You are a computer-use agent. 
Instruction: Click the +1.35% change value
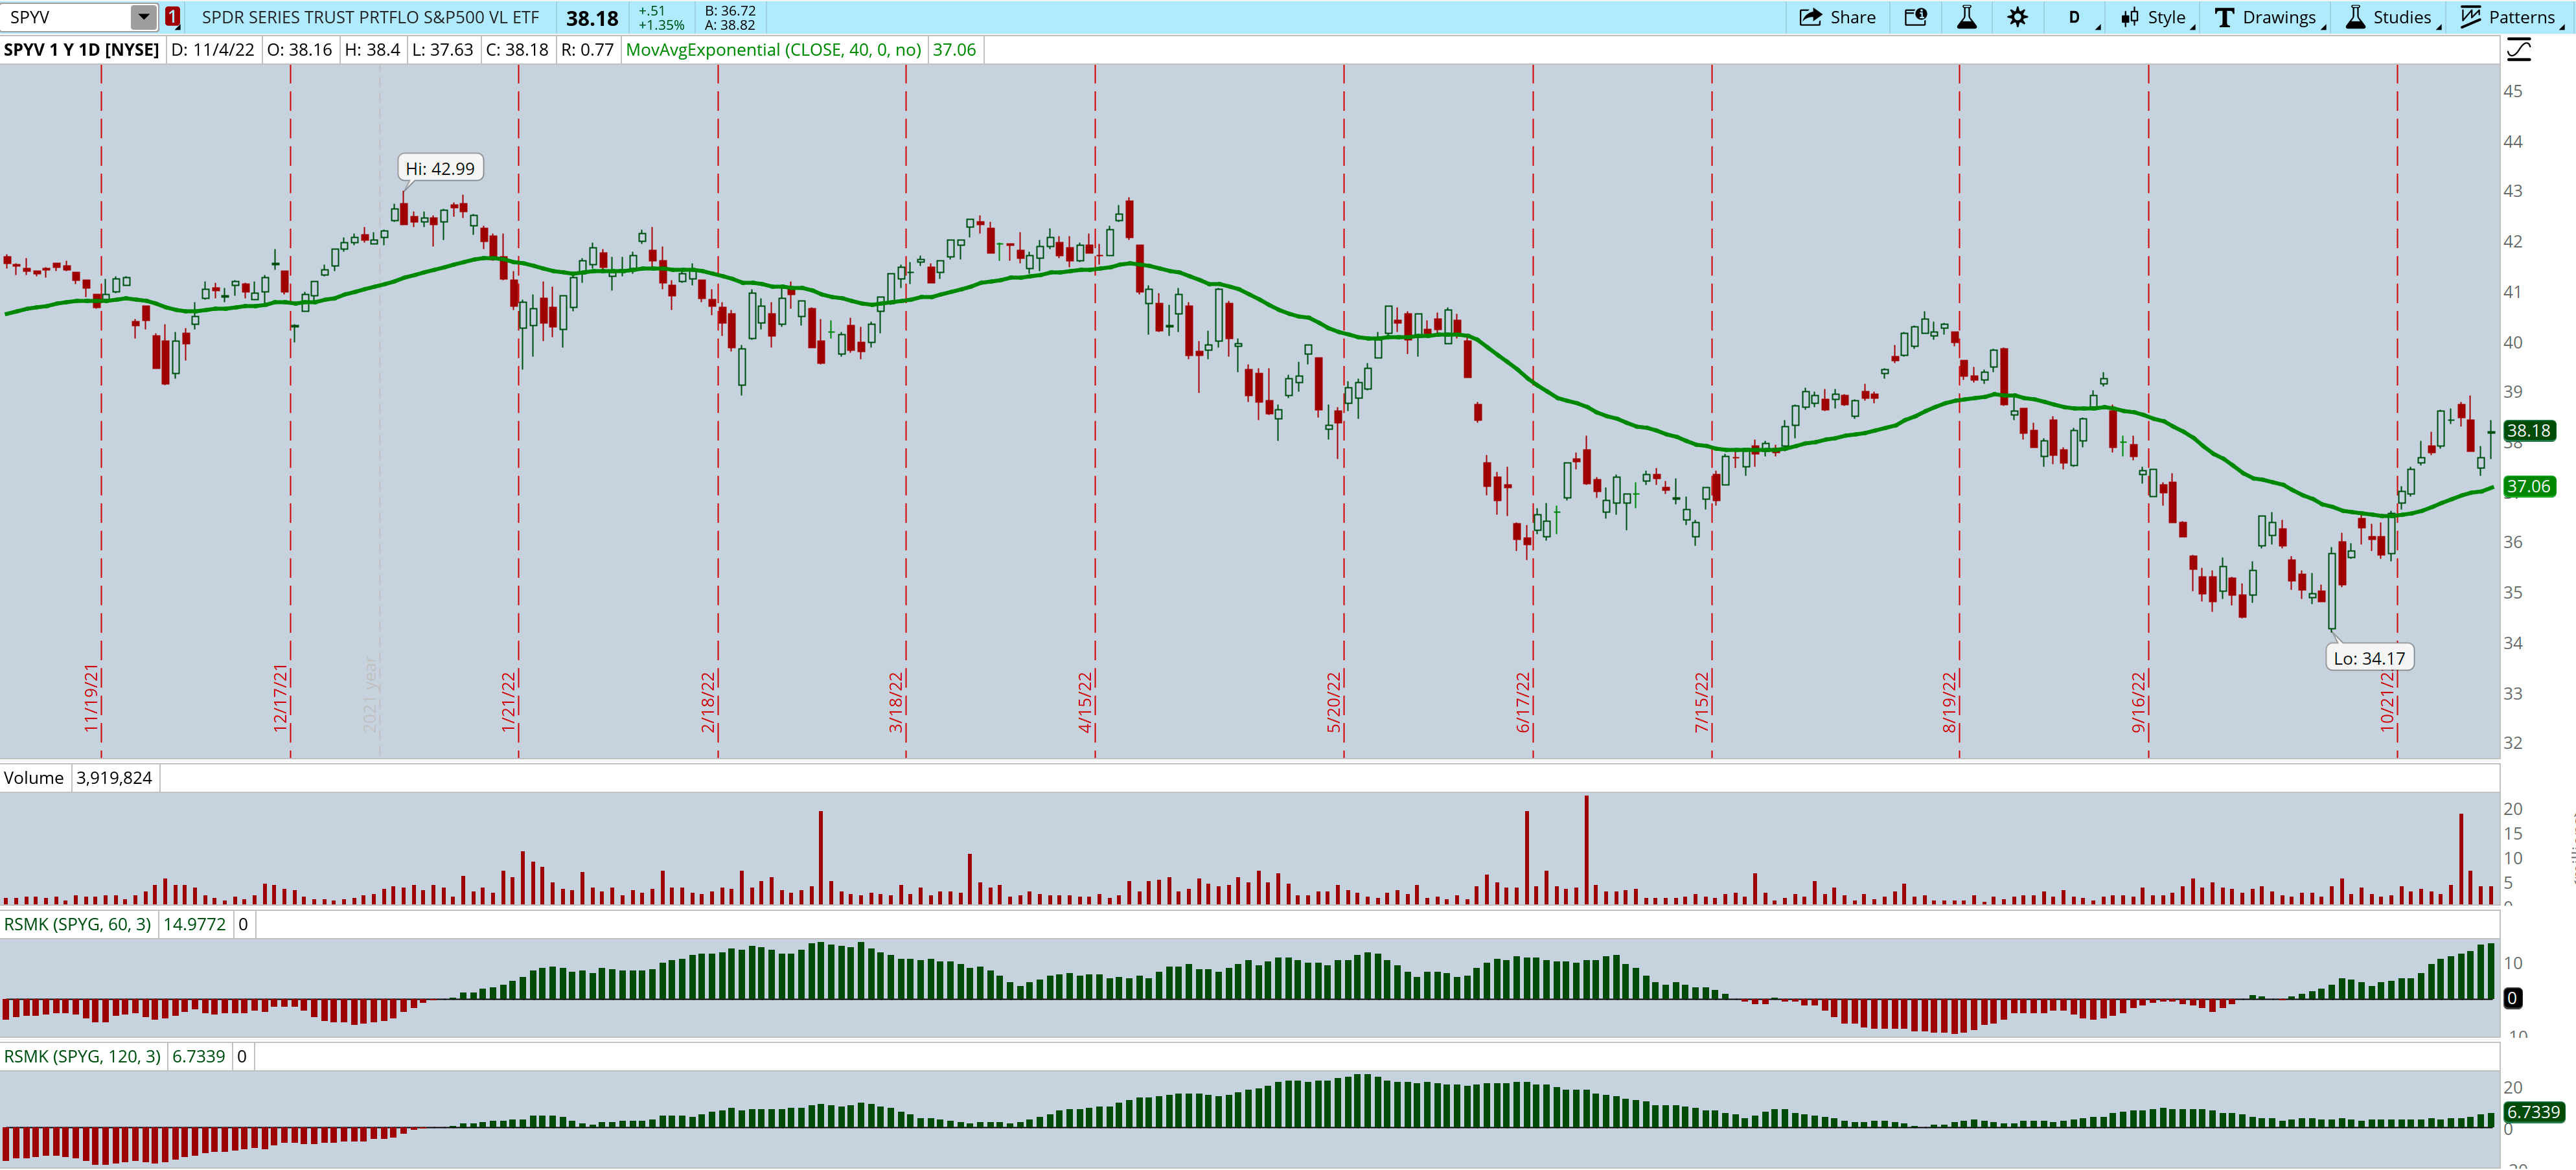(661, 25)
